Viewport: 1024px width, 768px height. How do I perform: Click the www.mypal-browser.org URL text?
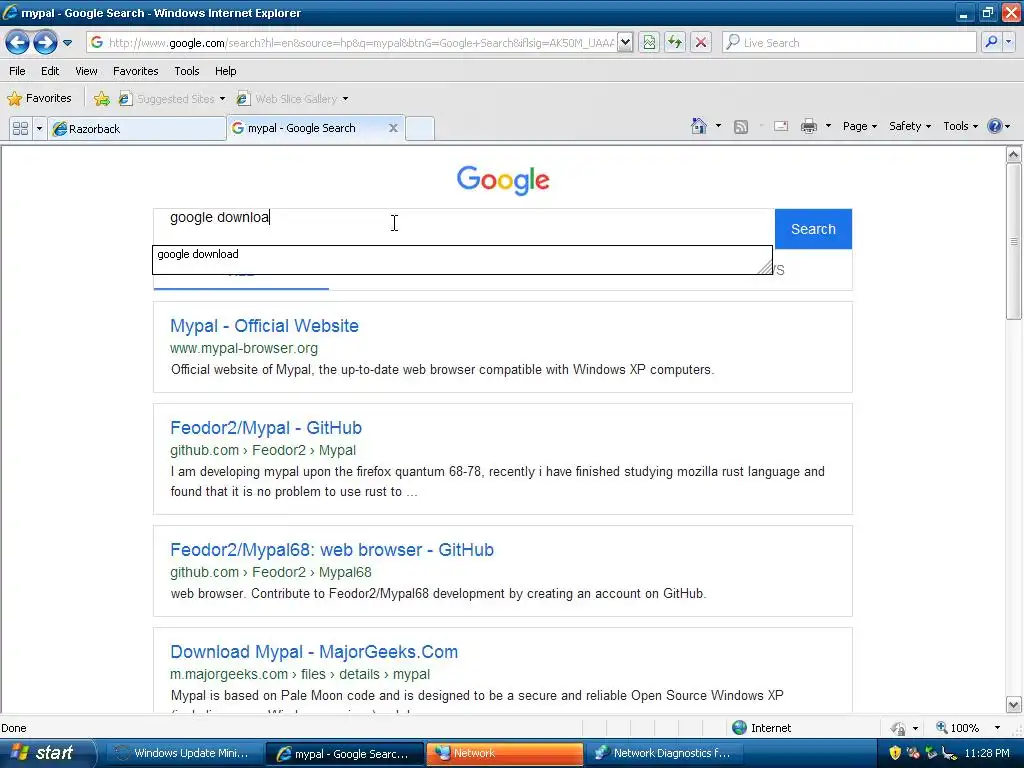(x=244, y=348)
